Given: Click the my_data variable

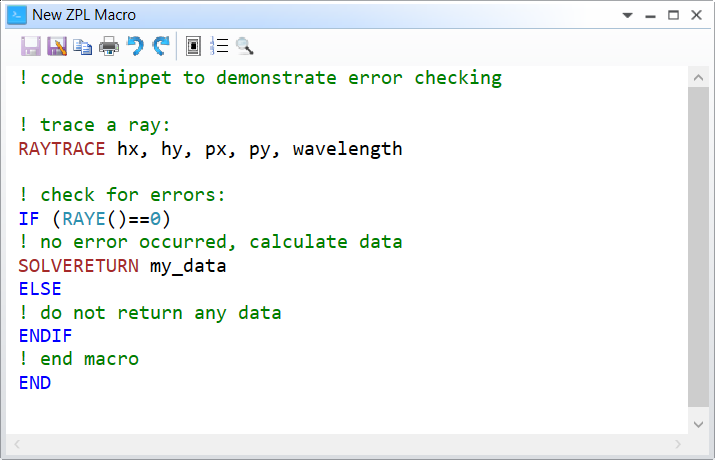Looking at the screenshot, I should click(188, 266).
